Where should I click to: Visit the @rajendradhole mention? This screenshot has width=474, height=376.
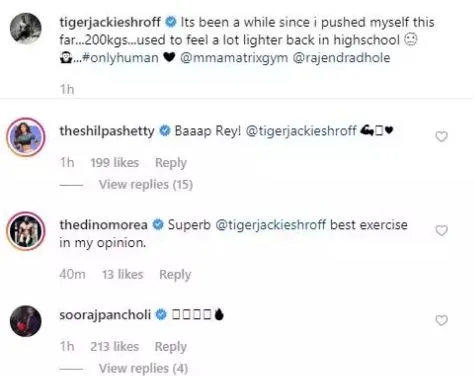(x=342, y=58)
